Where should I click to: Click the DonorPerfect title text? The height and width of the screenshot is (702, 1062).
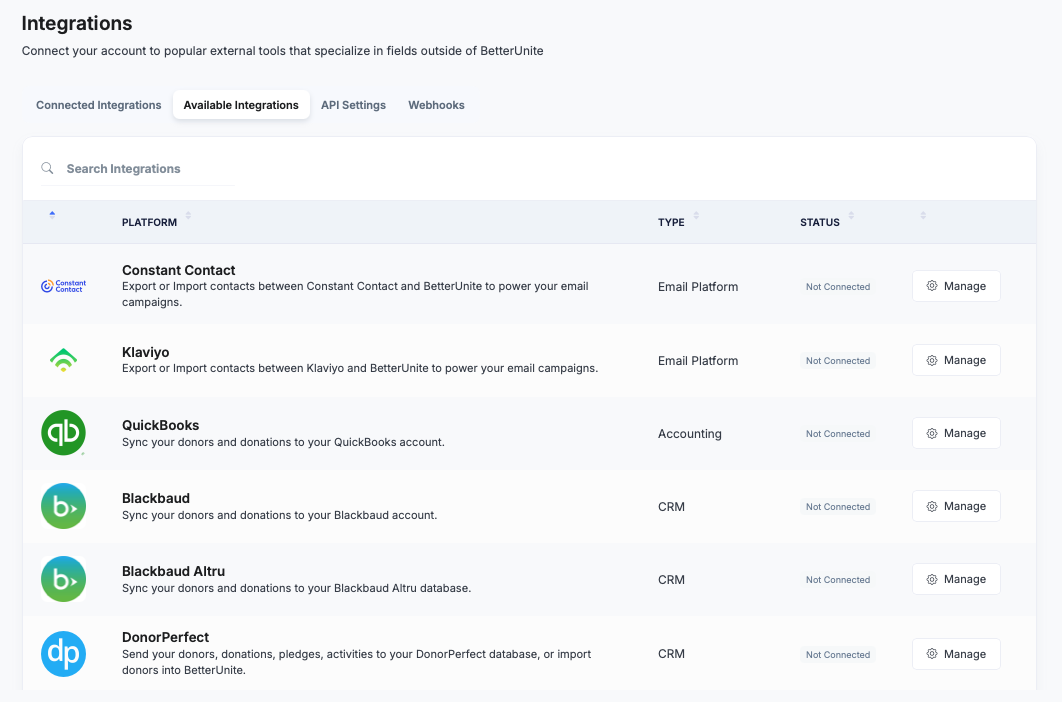[x=165, y=637]
